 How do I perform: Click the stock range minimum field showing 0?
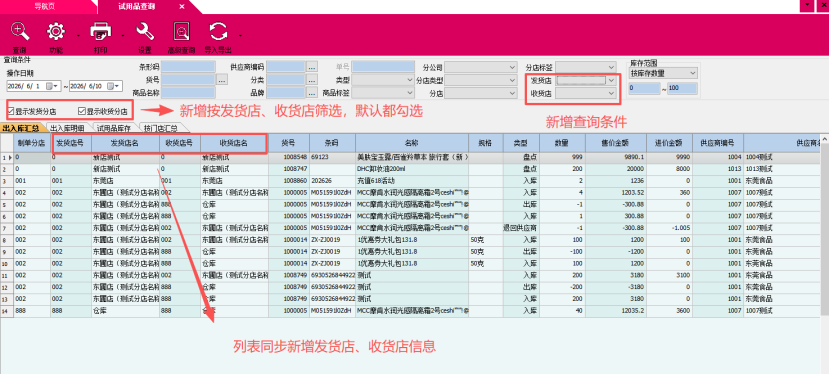coord(644,88)
